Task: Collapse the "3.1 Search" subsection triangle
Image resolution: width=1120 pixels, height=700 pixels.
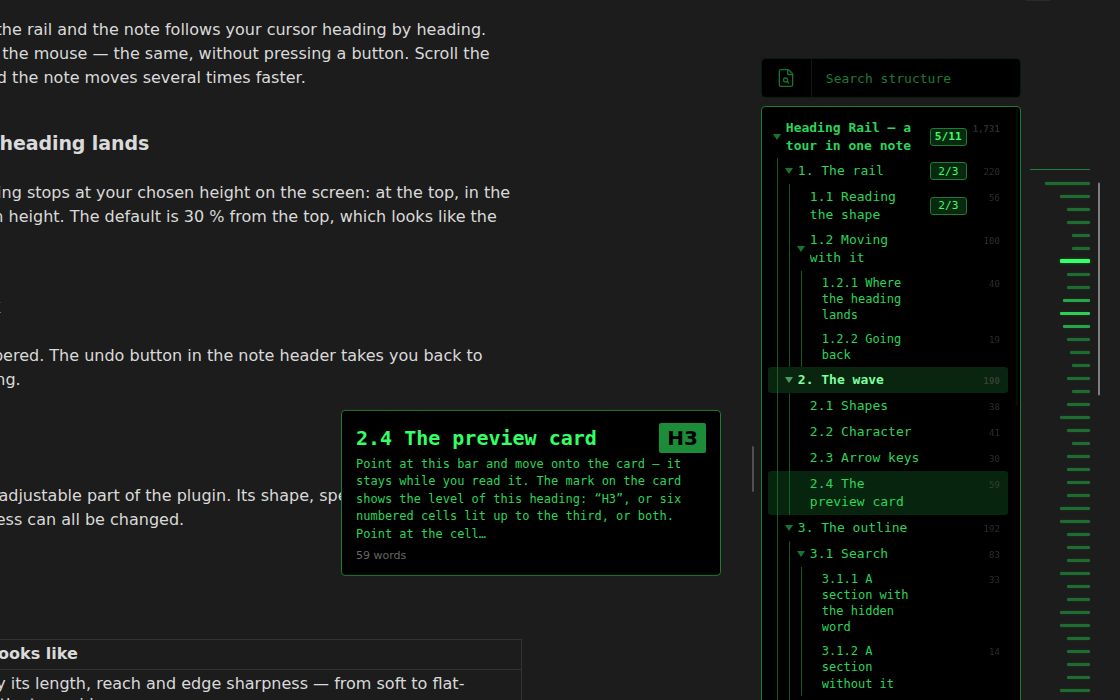Action: click(x=801, y=554)
